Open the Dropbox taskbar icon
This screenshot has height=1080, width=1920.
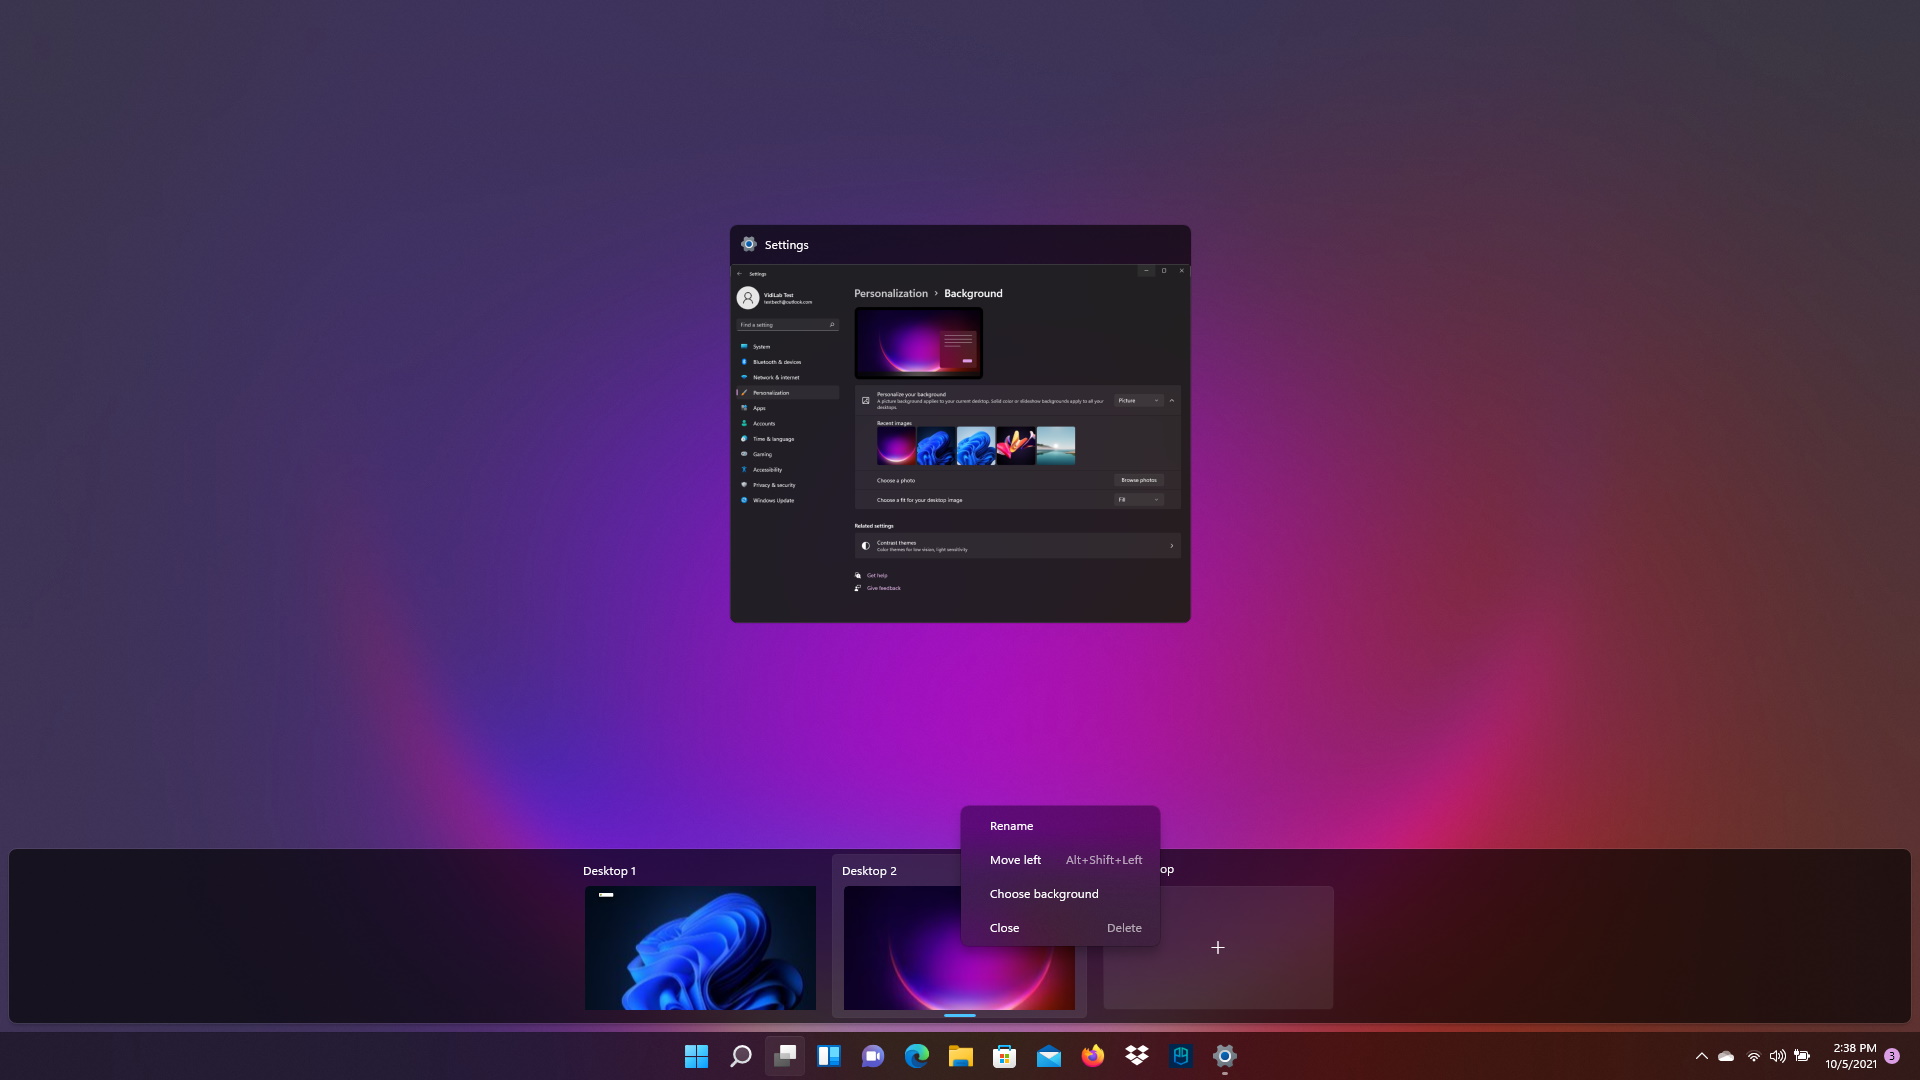(1137, 1056)
